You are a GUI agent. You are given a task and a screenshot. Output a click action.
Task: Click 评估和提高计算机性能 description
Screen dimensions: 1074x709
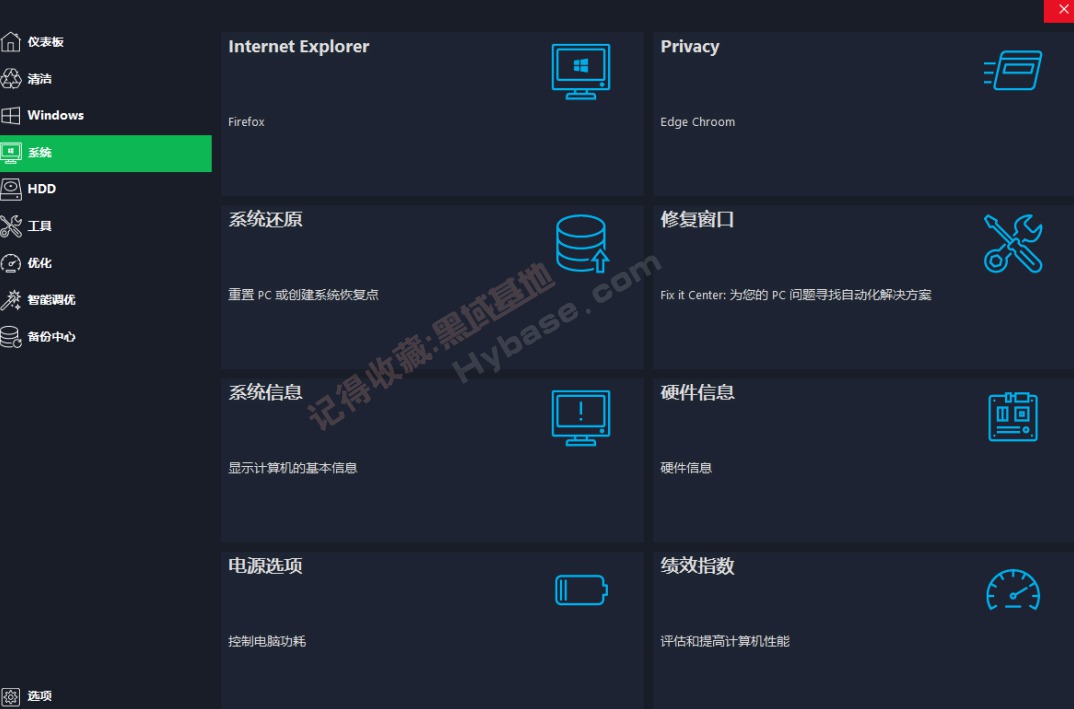click(x=725, y=642)
